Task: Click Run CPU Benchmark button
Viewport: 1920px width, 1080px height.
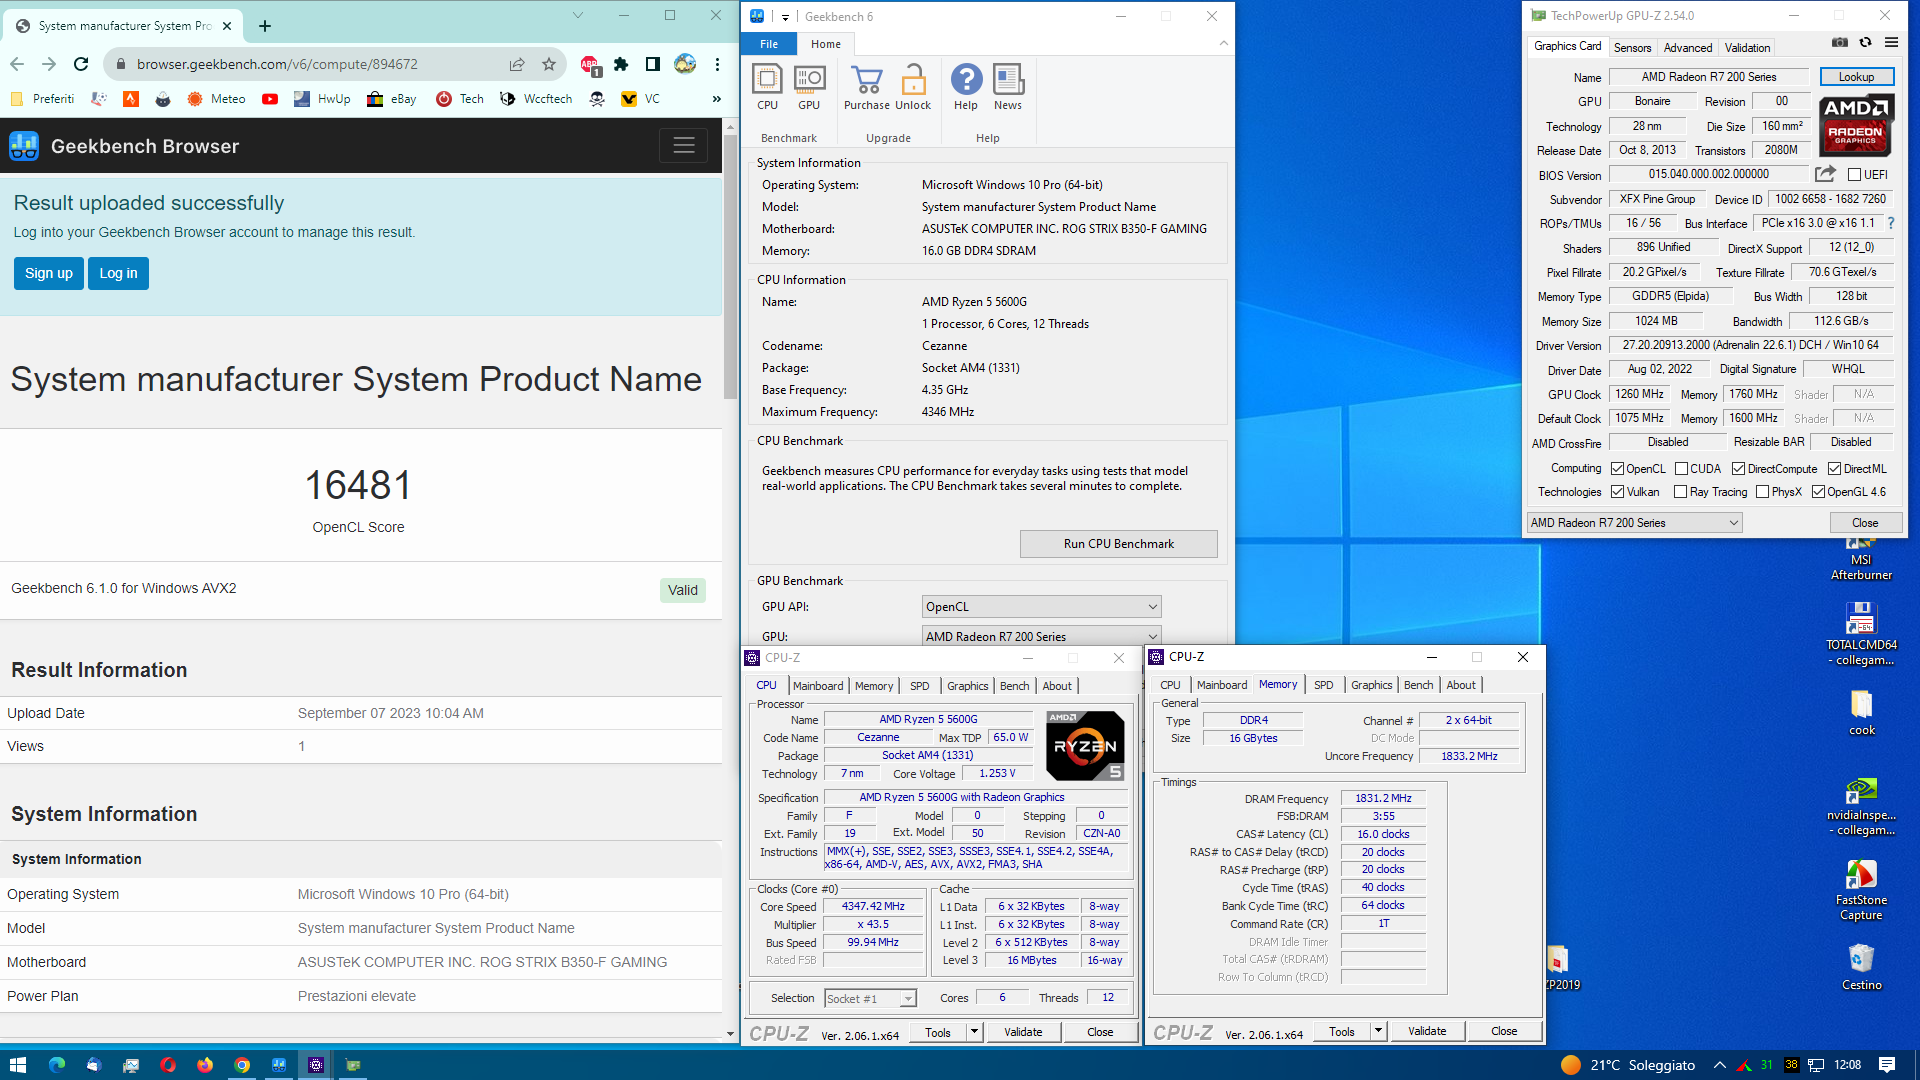Action: (x=1119, y=544)
